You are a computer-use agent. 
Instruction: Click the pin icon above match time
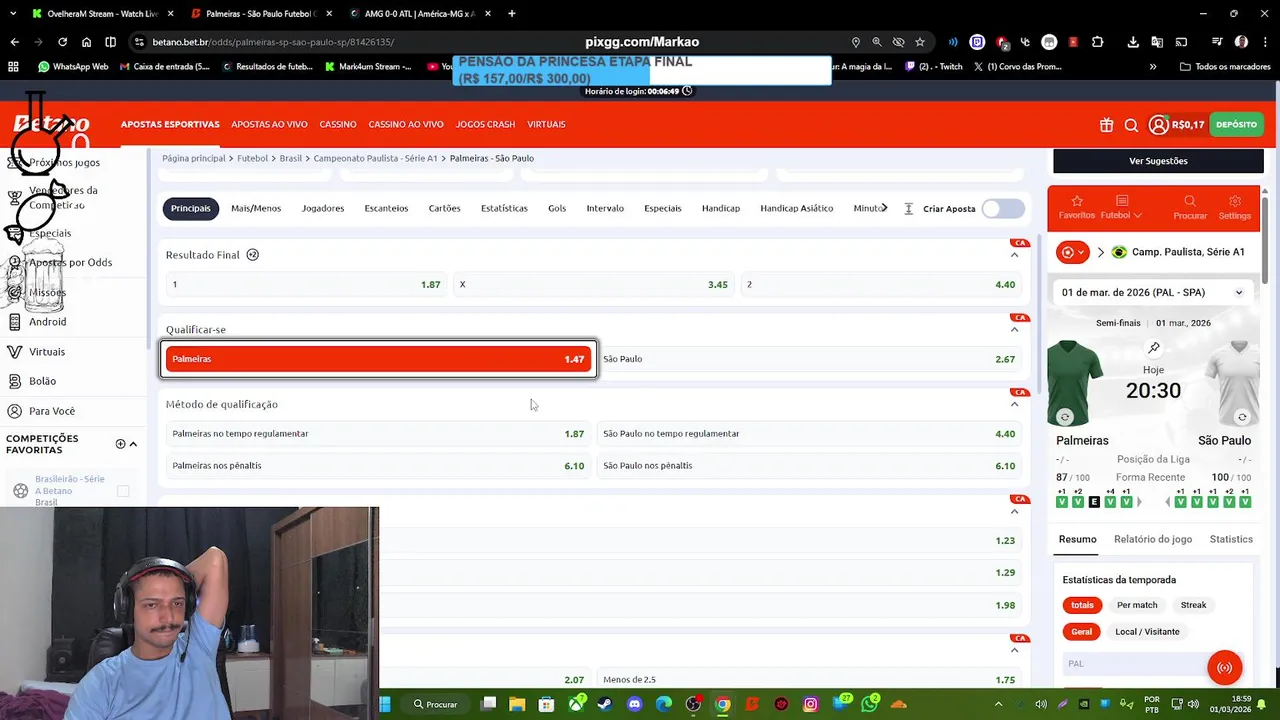[x=1154, y=348]
